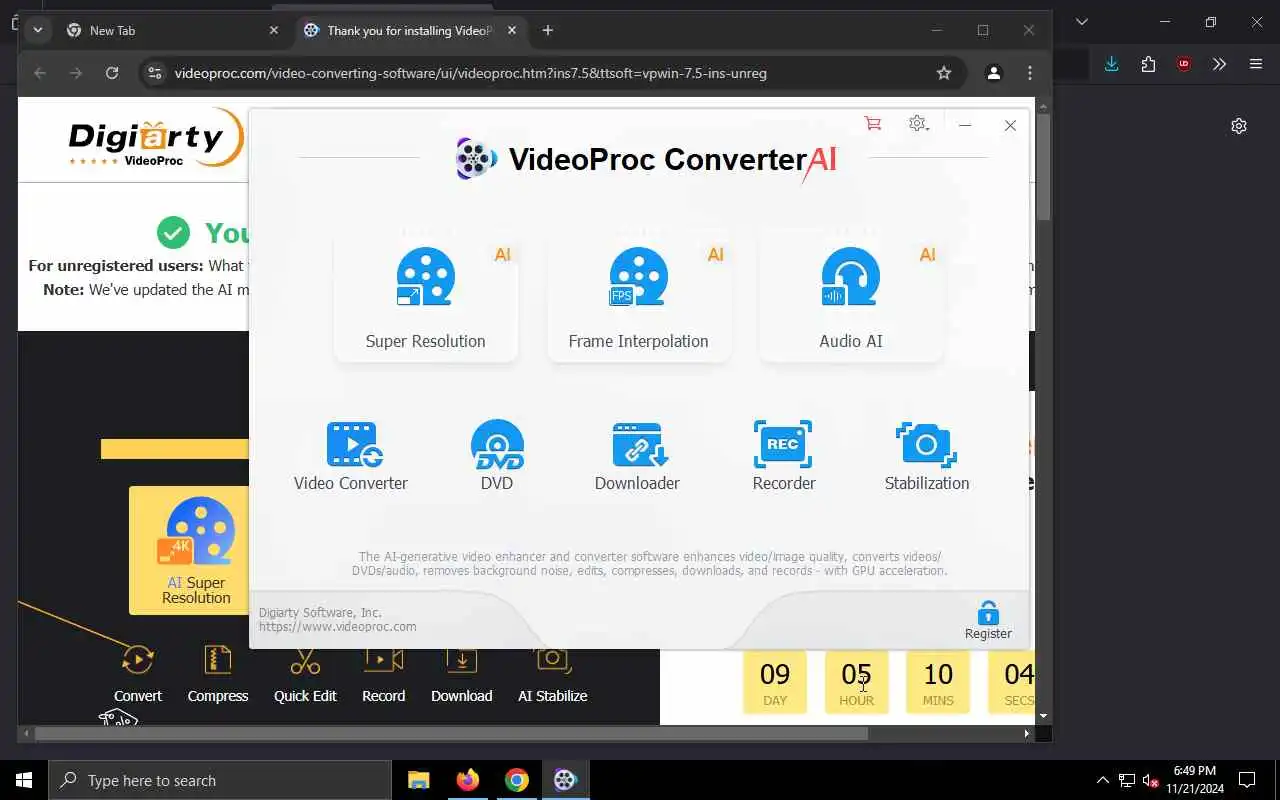Open the Chrome profile menu
The height and width of the screenshot is (800, 1280).
pyautogui.click(x=994, y=73)
